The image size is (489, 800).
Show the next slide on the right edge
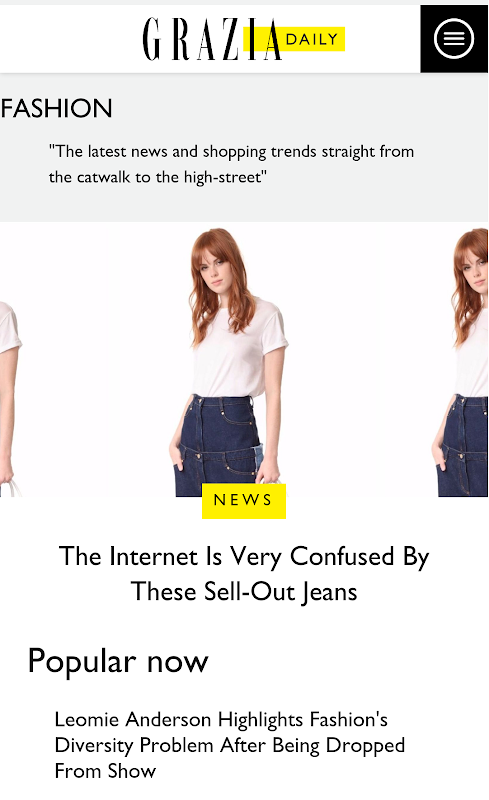tap(462, 362)
